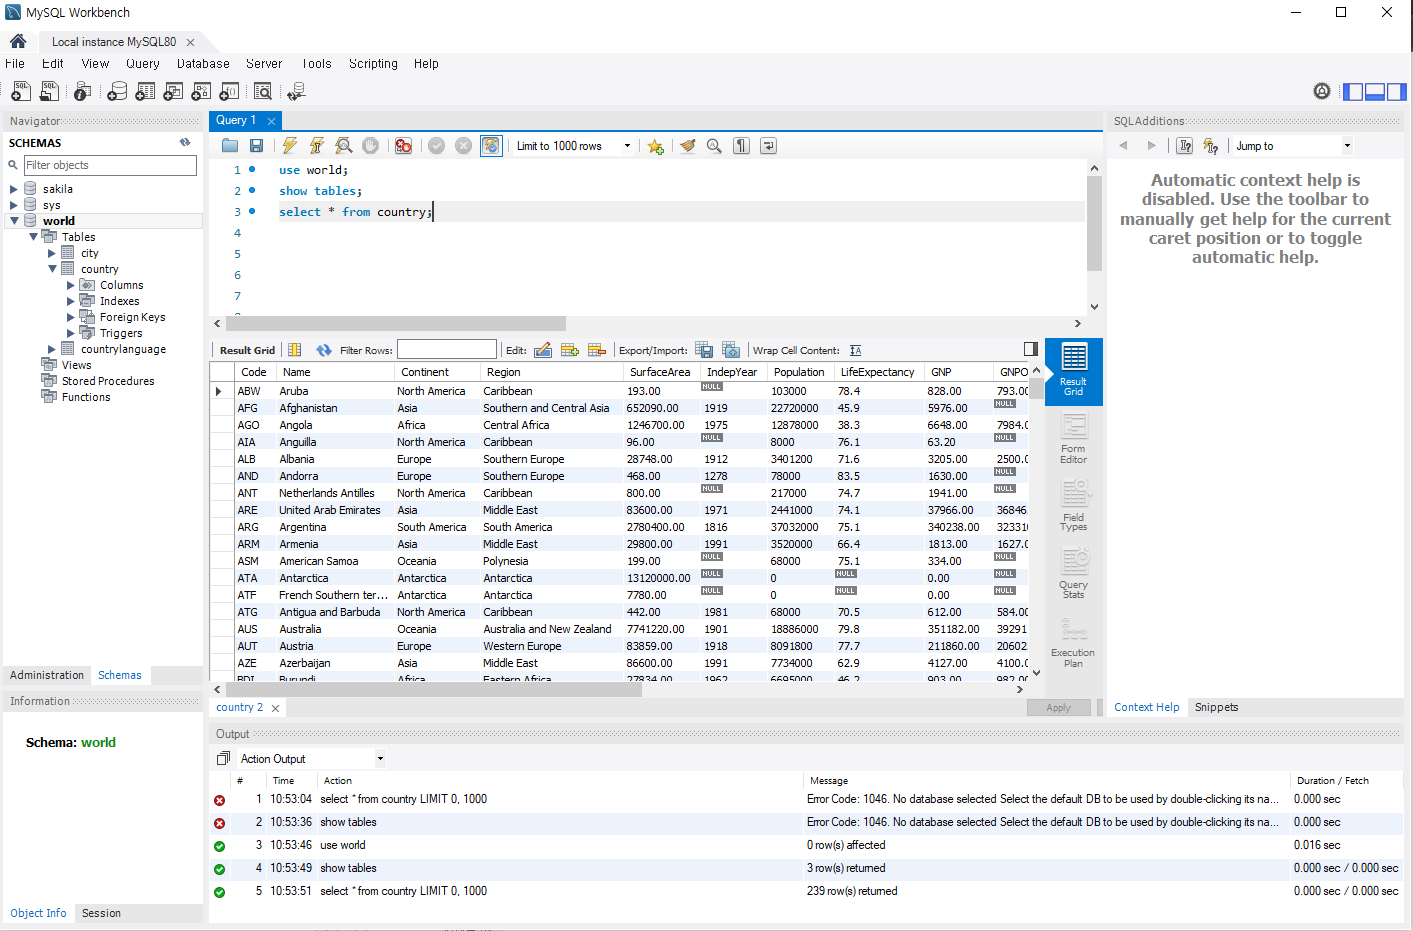Open the Execution Plan view
The image size is (1413, 931).
[1073, 642]
